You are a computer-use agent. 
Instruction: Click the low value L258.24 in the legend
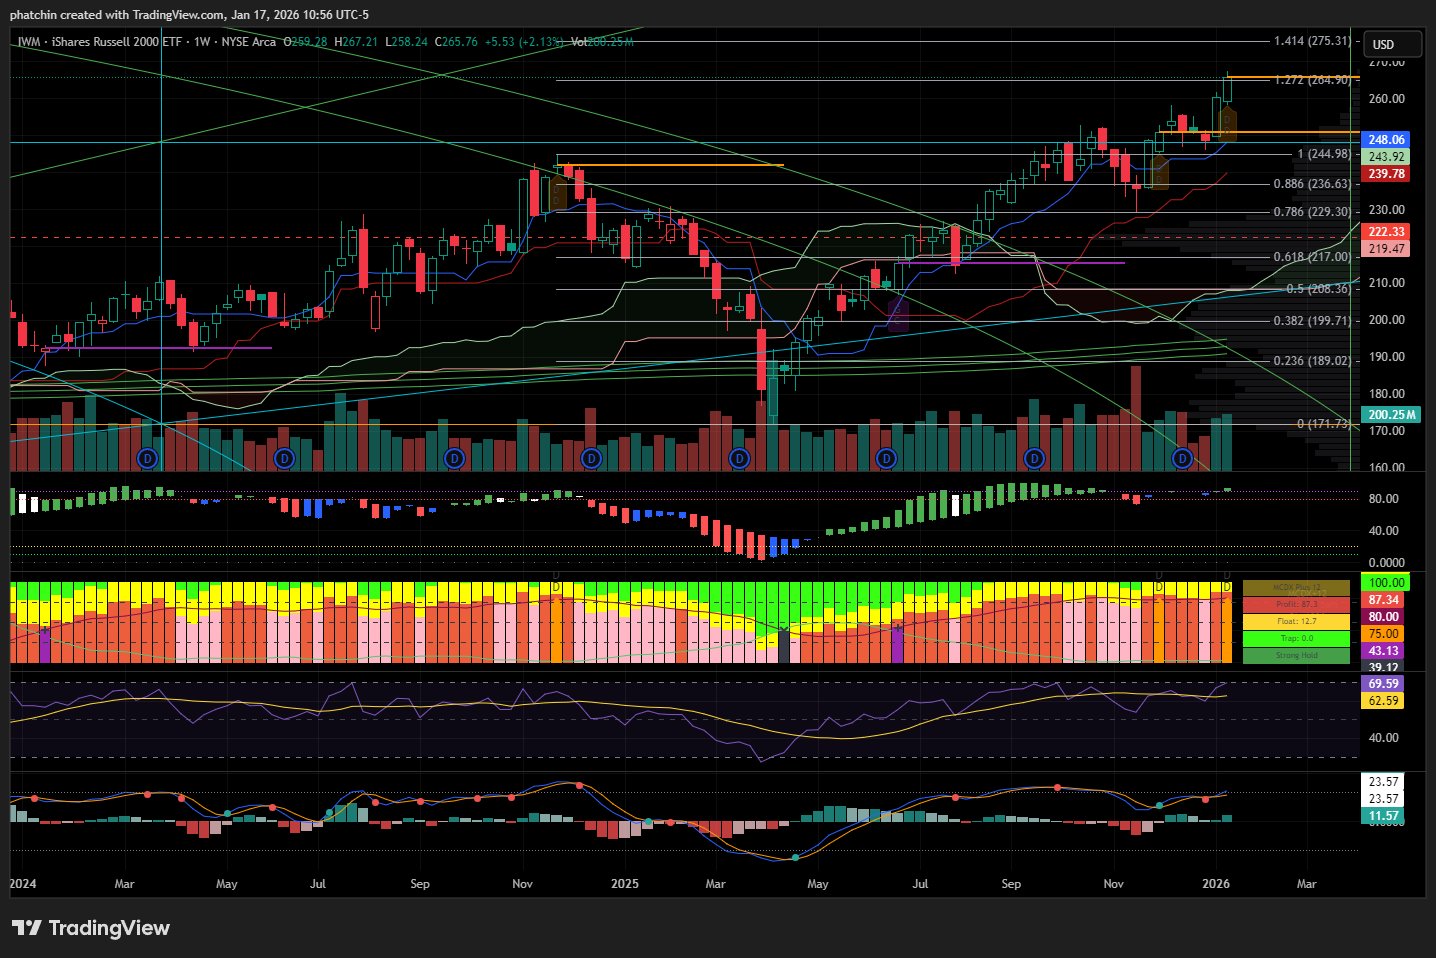click(407, 42)
